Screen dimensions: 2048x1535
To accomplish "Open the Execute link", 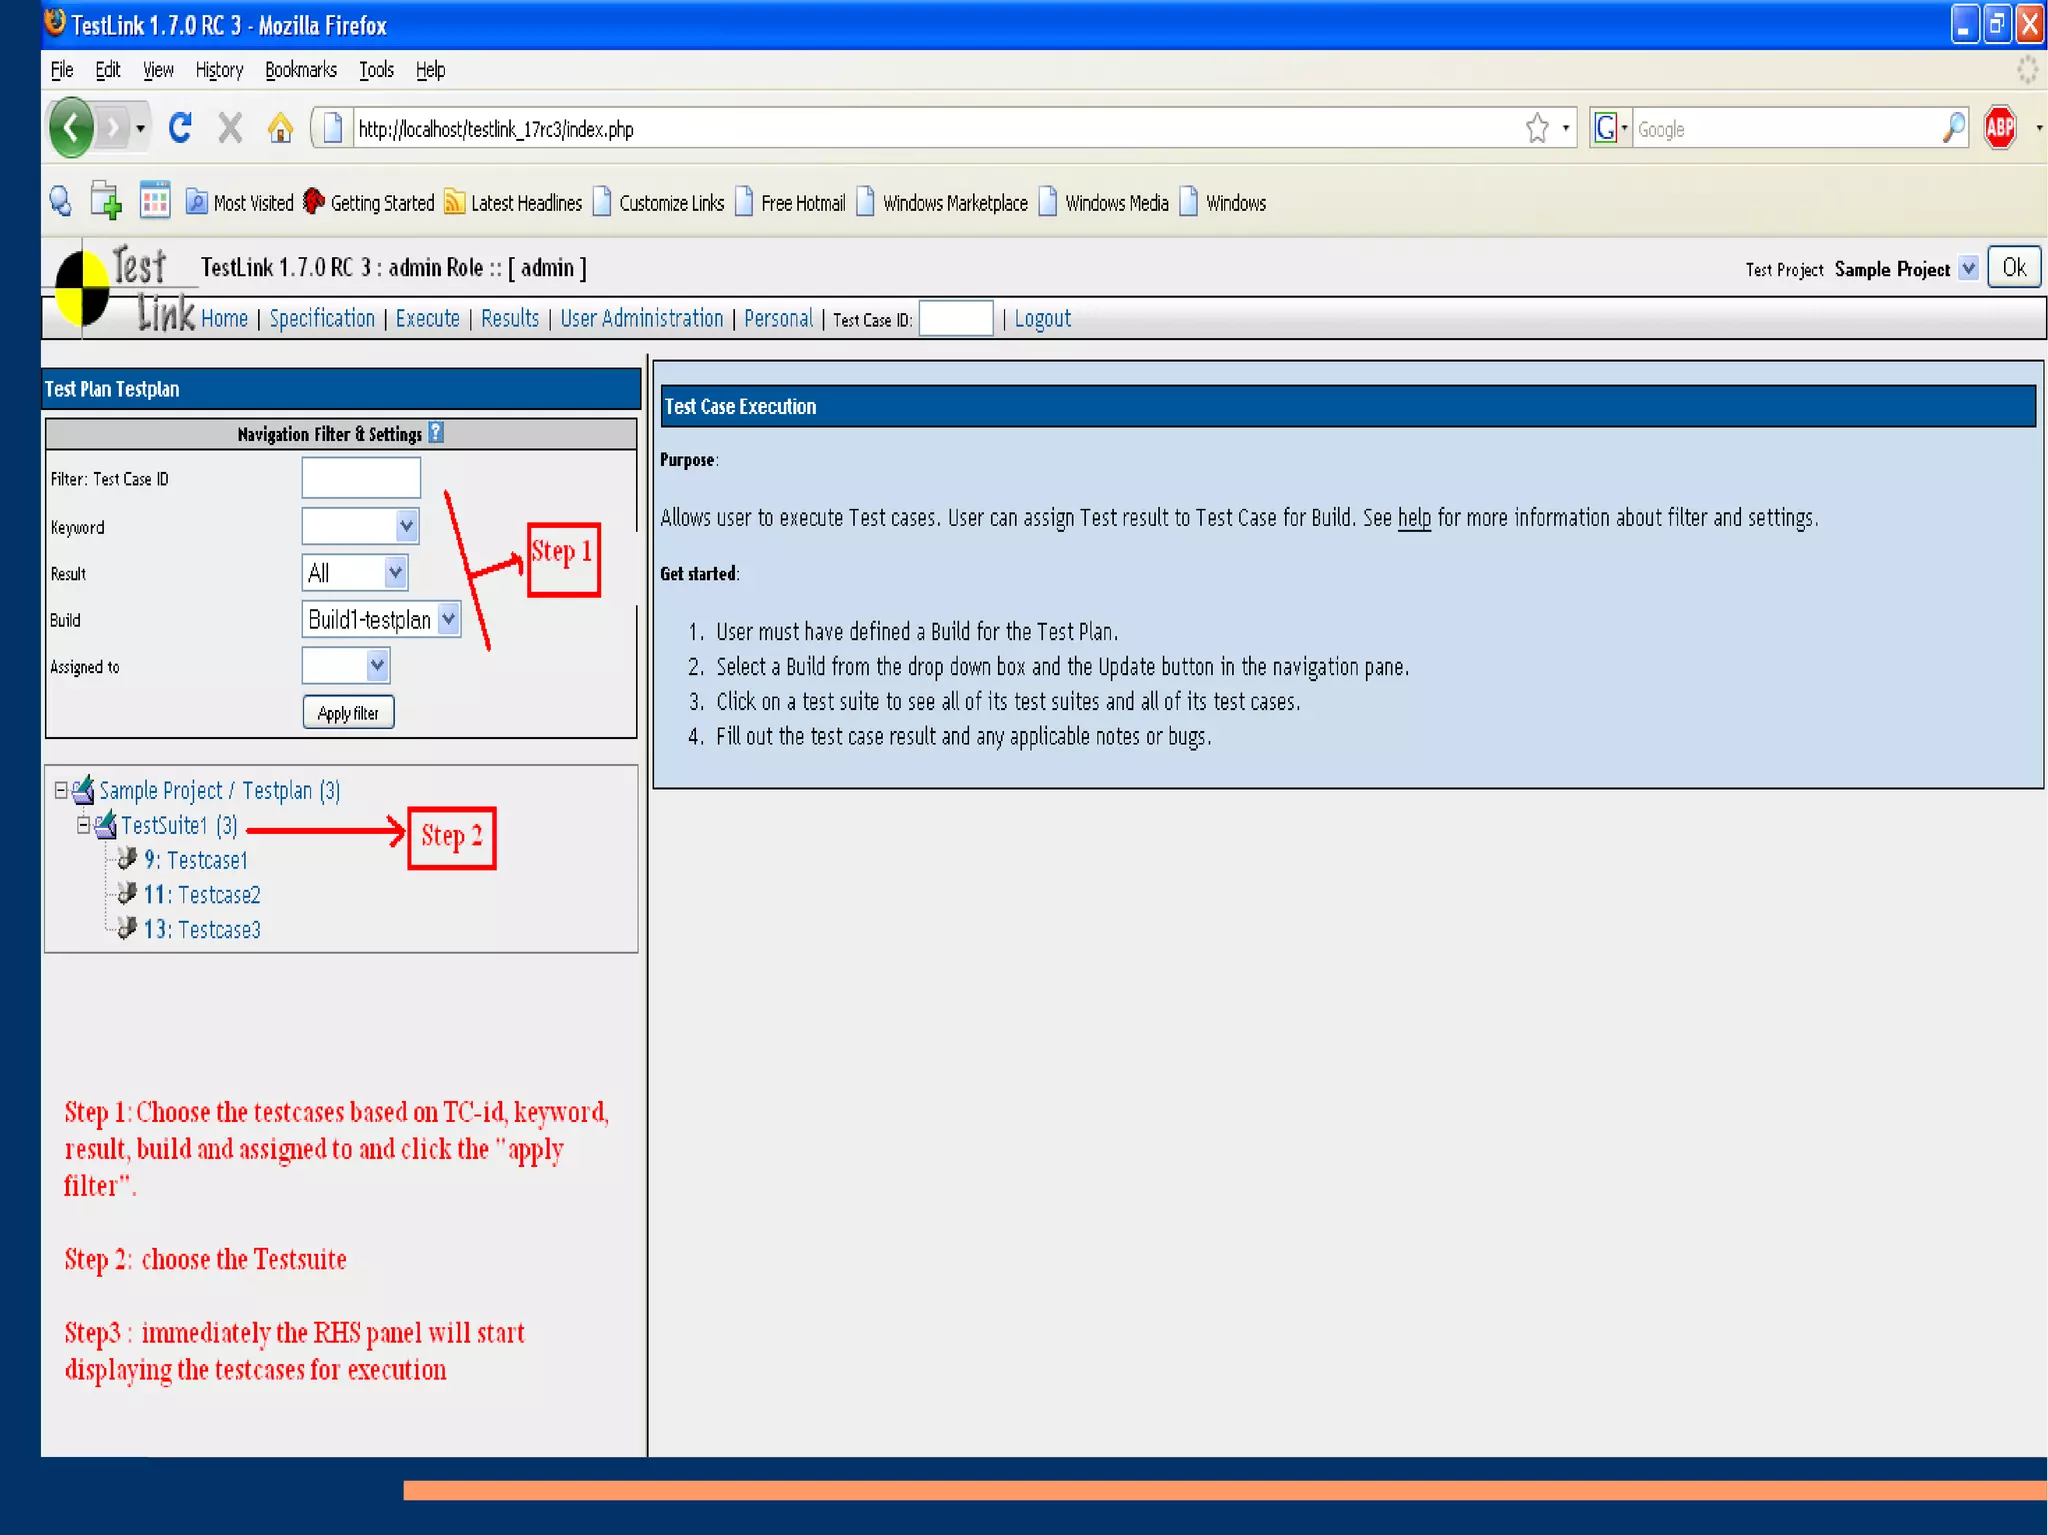I will 428,318.
